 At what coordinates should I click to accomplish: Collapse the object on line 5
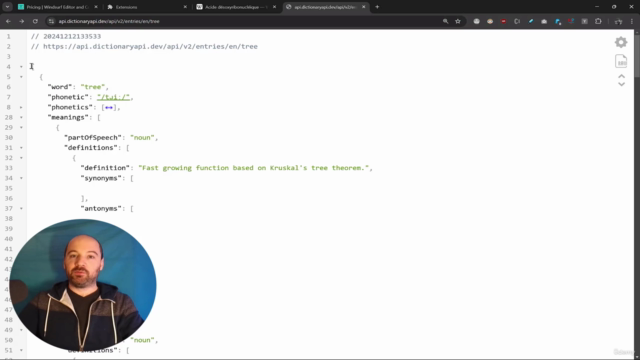coord(21,77)
